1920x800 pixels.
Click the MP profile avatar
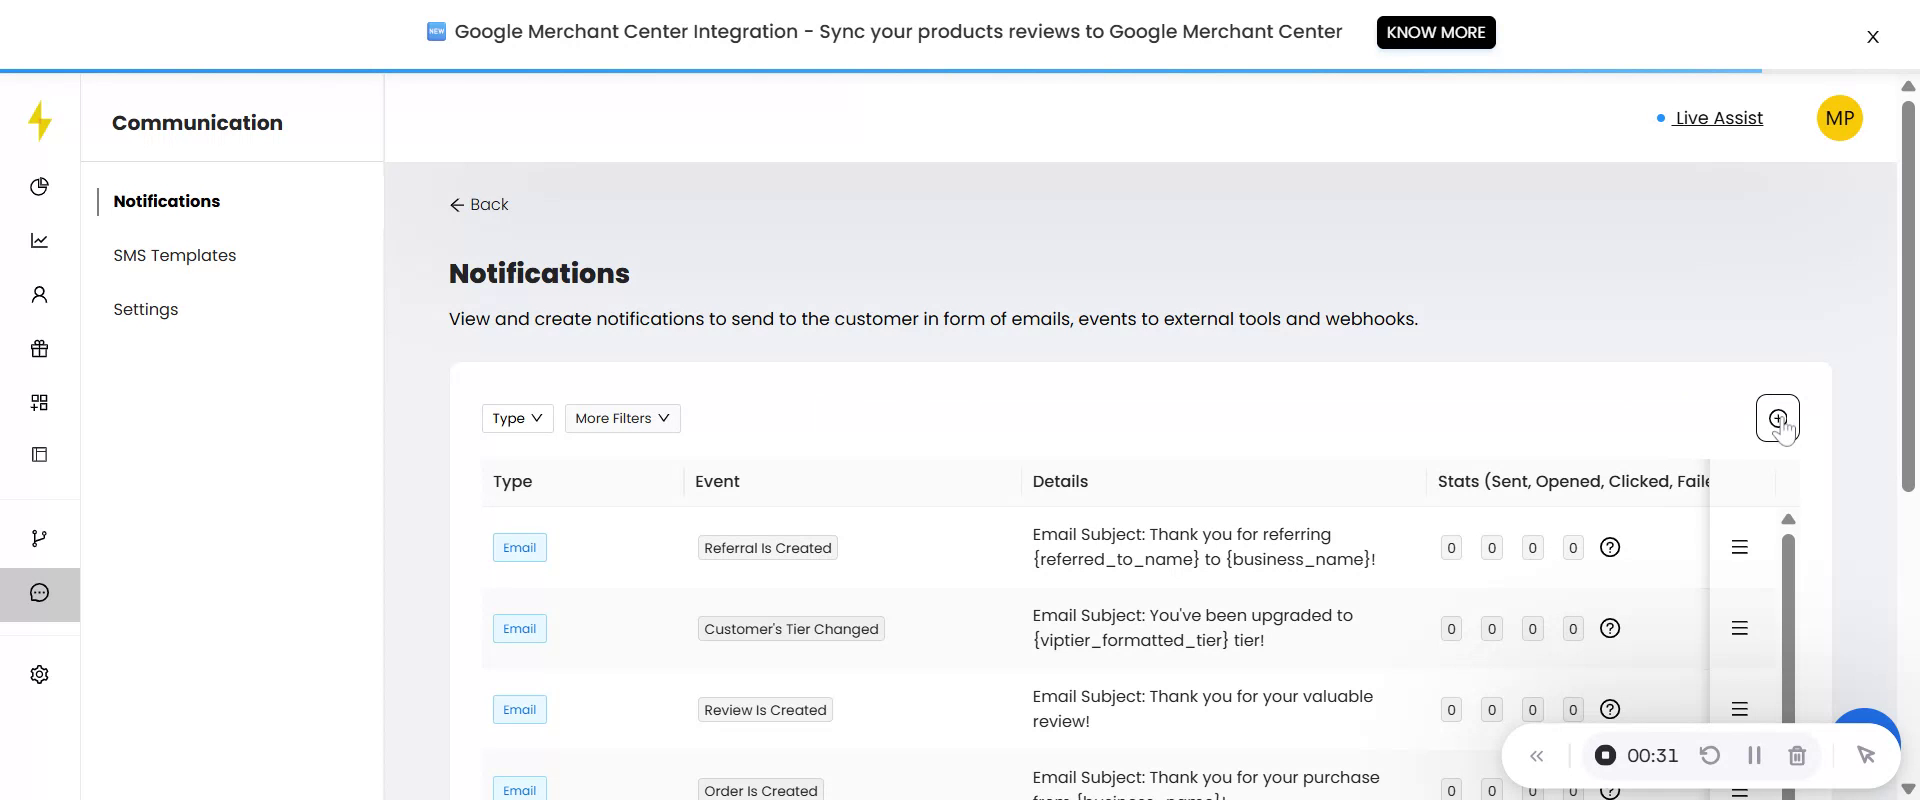click(x=1840, y=119)
